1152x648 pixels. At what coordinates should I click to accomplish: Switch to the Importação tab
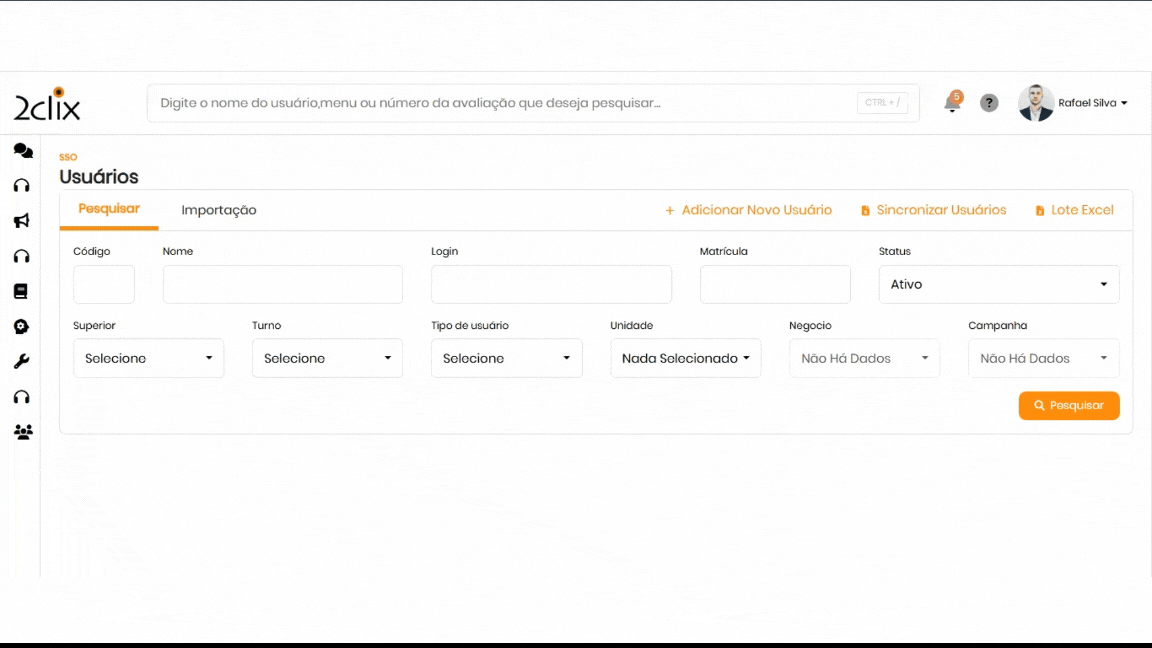tap(219, 210)
